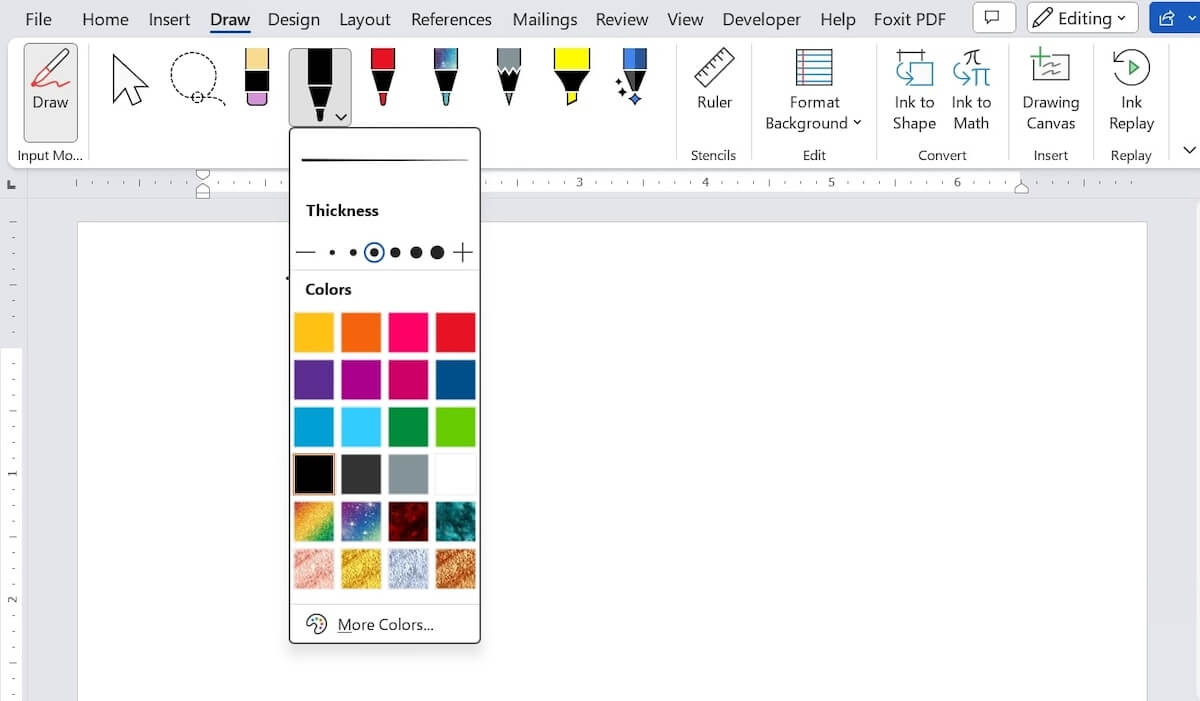This screenshot has width=1200, height=701.
Task: Select the white color swatch
Action: click(x=456, y=474)
